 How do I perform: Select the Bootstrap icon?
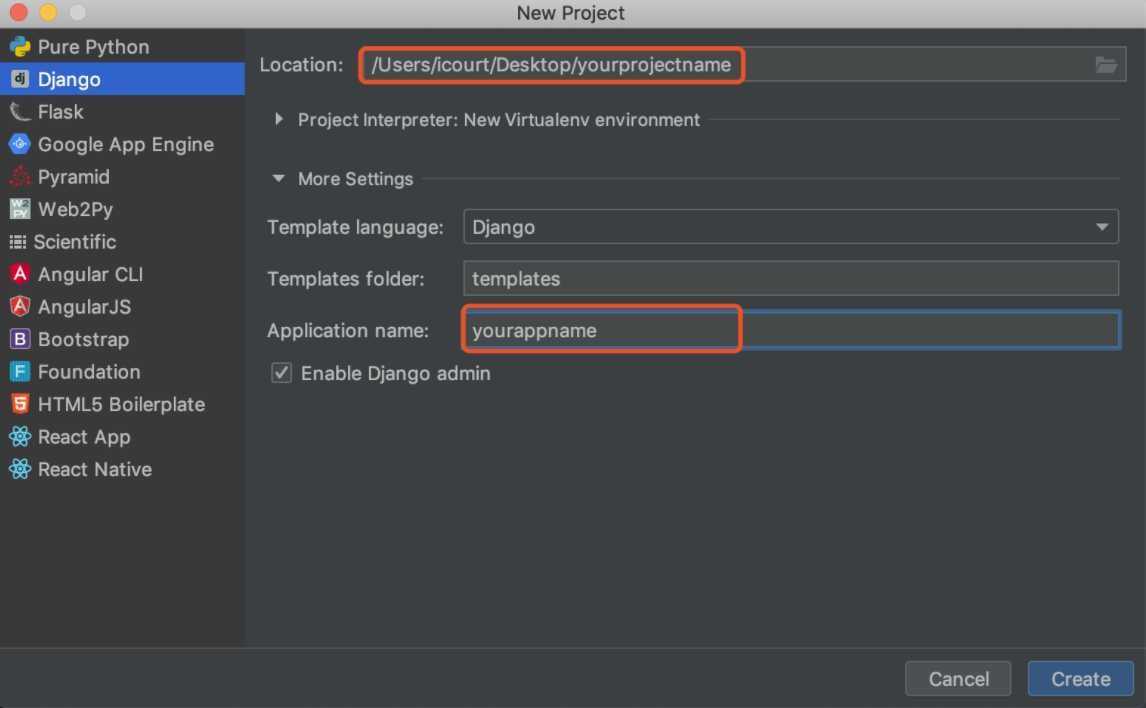coord(20,339)
